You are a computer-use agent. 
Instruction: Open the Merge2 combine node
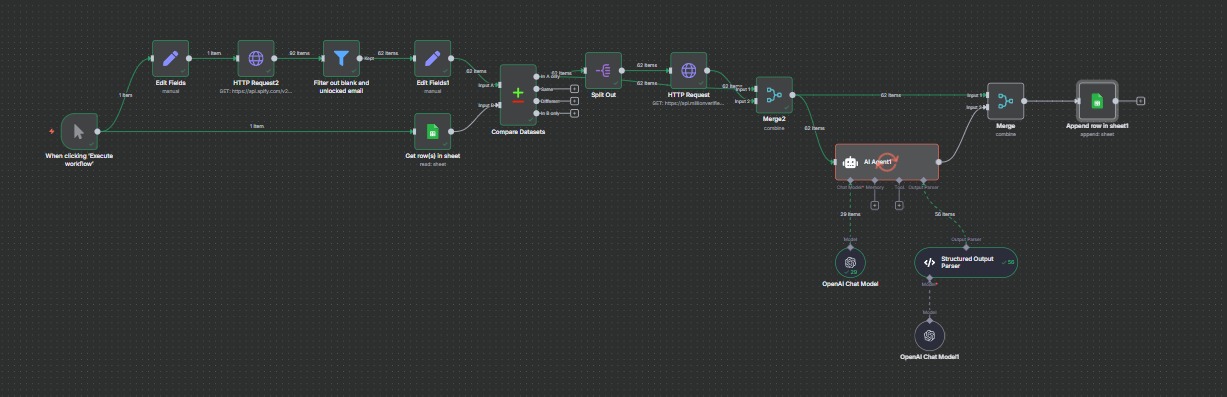pyautogui.click(x=775, y=94)
